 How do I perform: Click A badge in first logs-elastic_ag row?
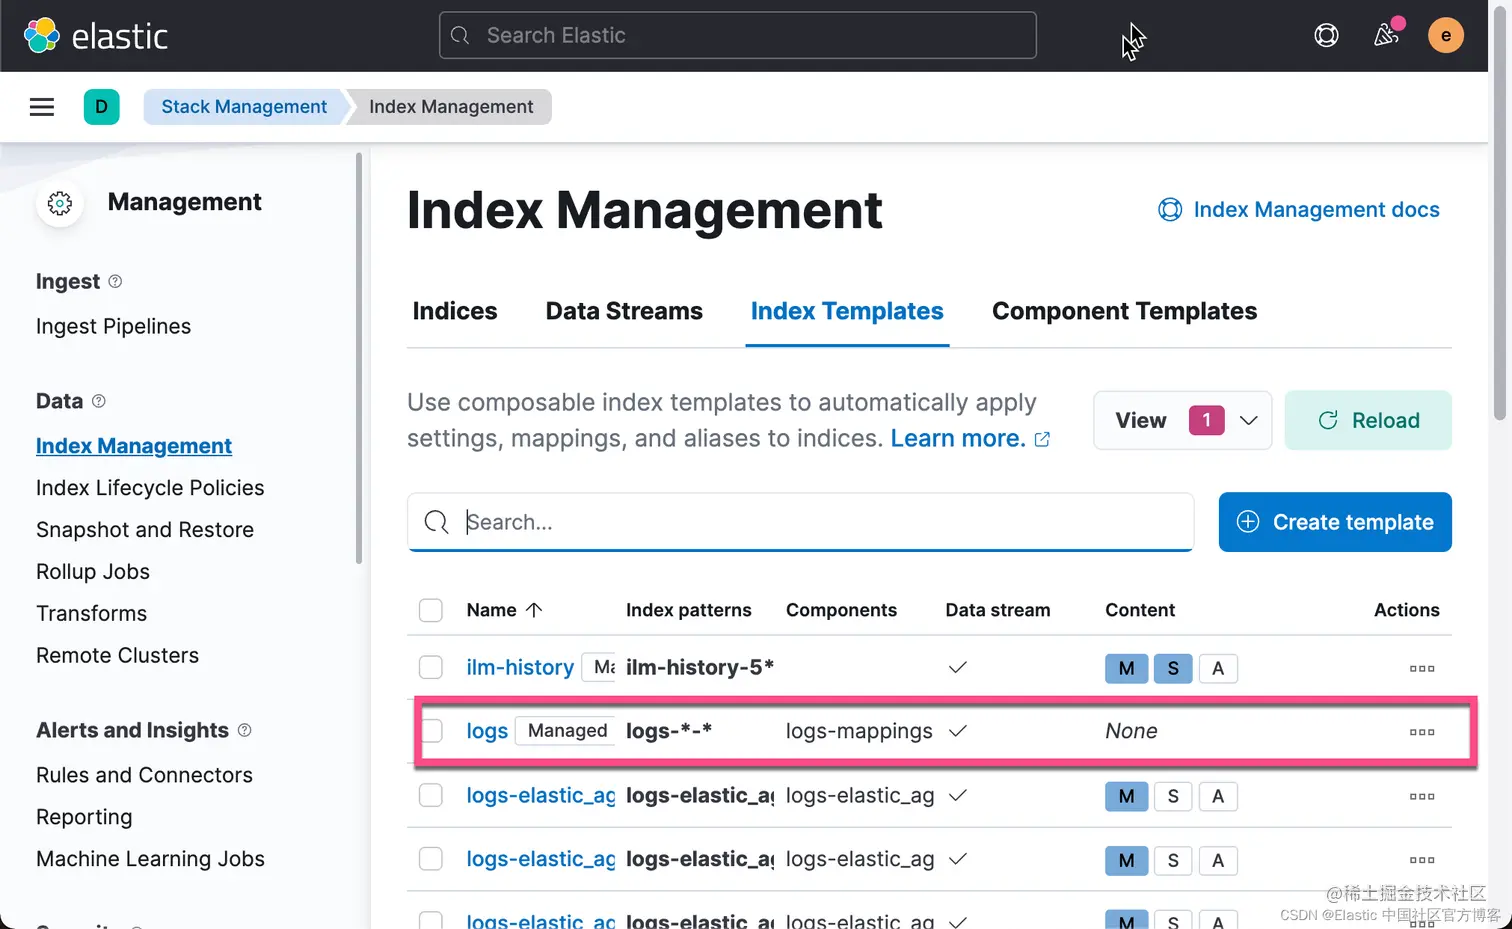click(x=1218, y=797)
